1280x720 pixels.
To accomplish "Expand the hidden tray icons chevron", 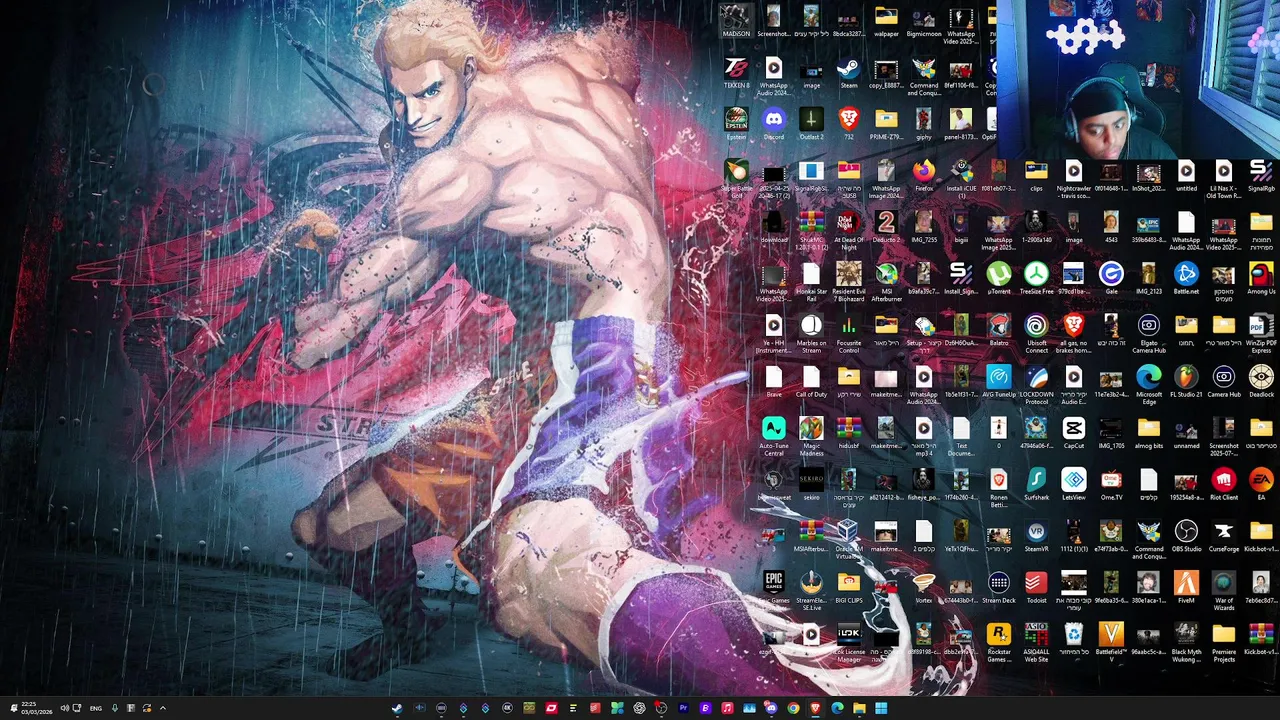I will point(162,708).
